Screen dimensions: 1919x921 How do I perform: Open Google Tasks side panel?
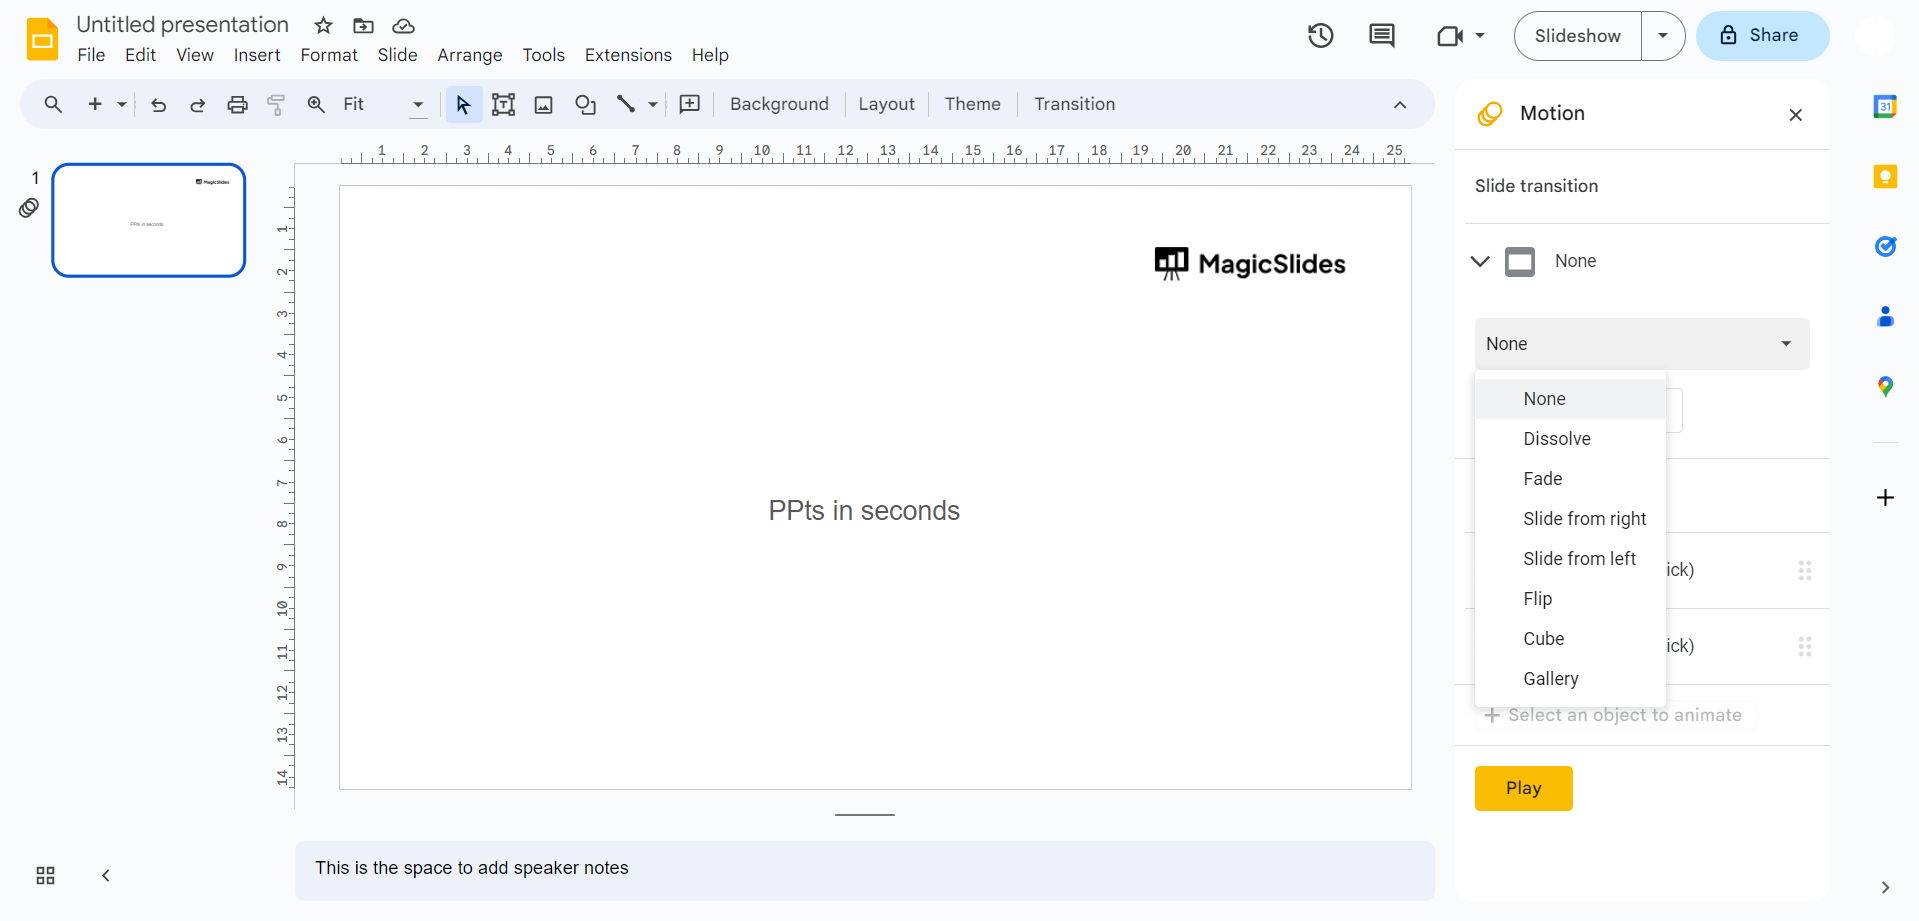coord(1885,246)
